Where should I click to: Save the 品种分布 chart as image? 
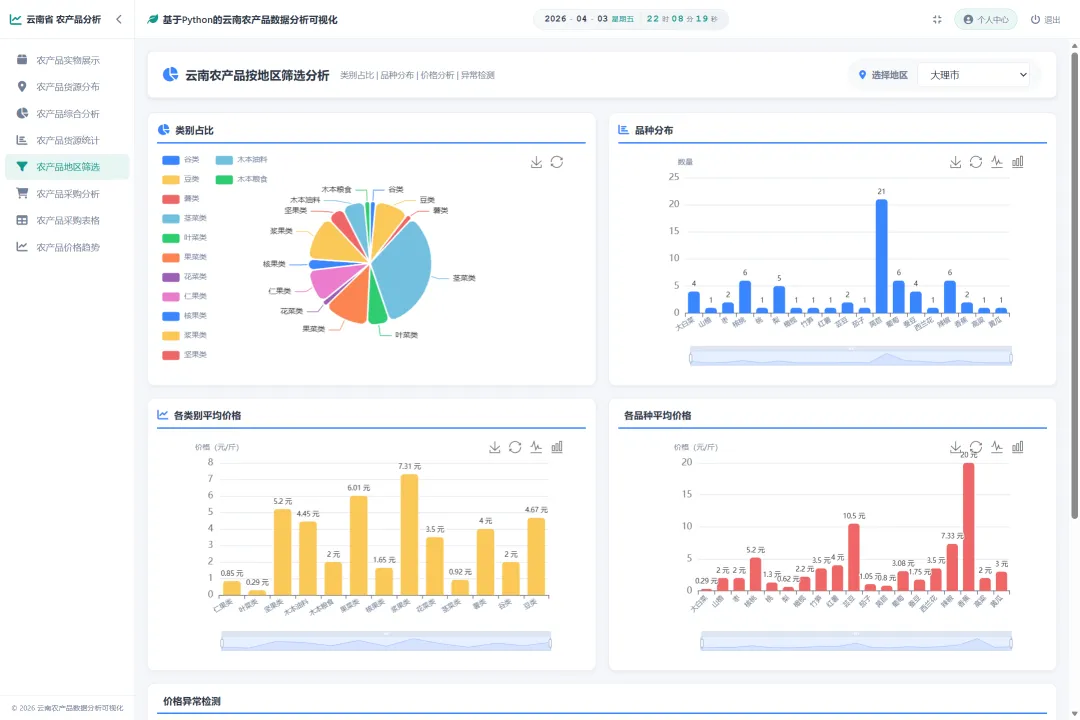pos(955,162)
